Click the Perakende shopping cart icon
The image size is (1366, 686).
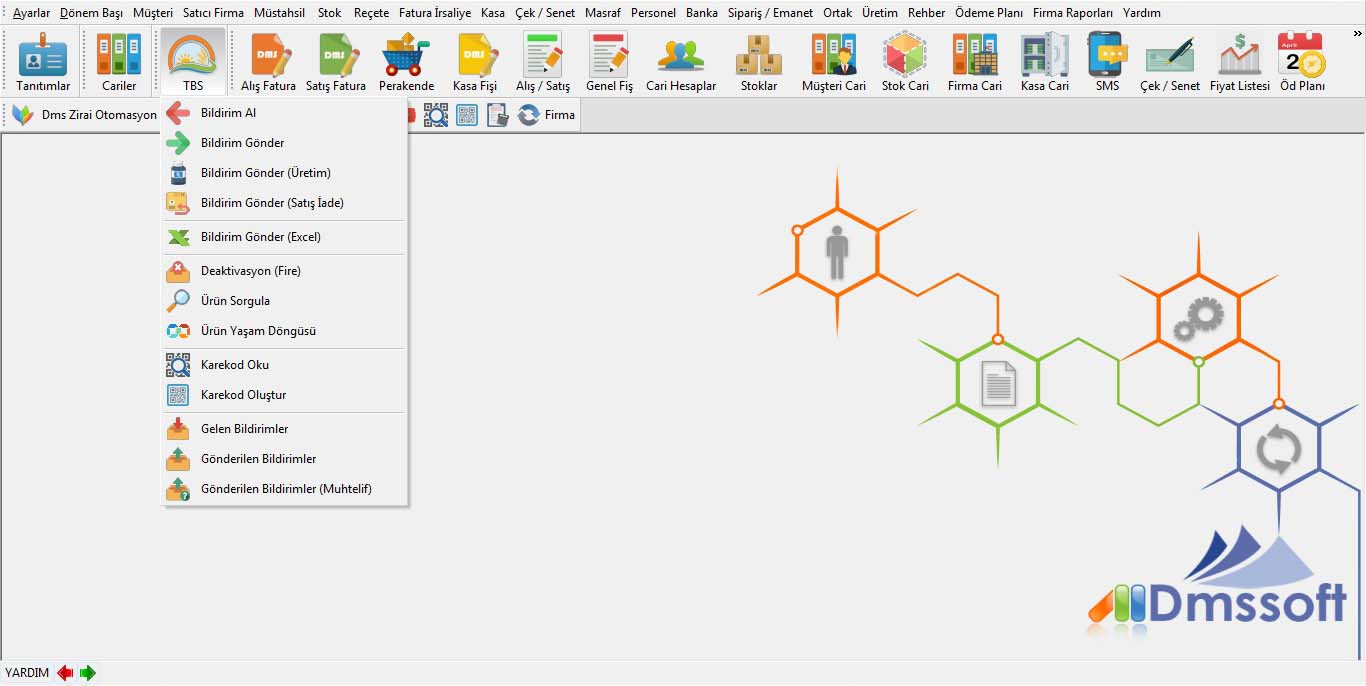(x=406, y=62)
